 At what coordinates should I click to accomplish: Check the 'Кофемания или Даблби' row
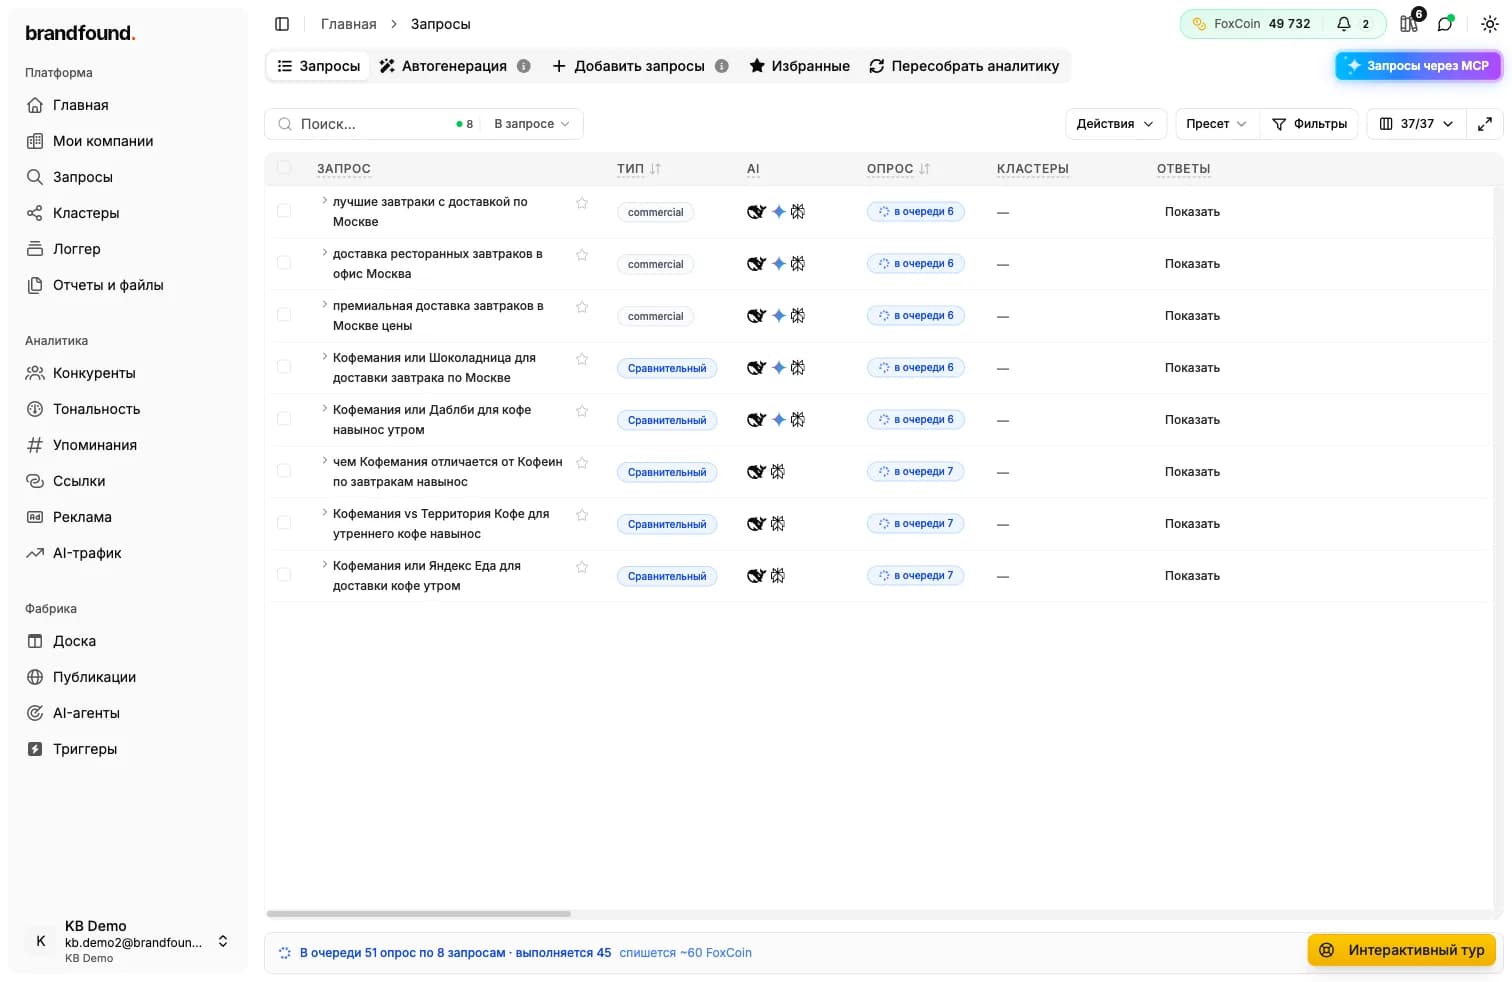point(284,419)
